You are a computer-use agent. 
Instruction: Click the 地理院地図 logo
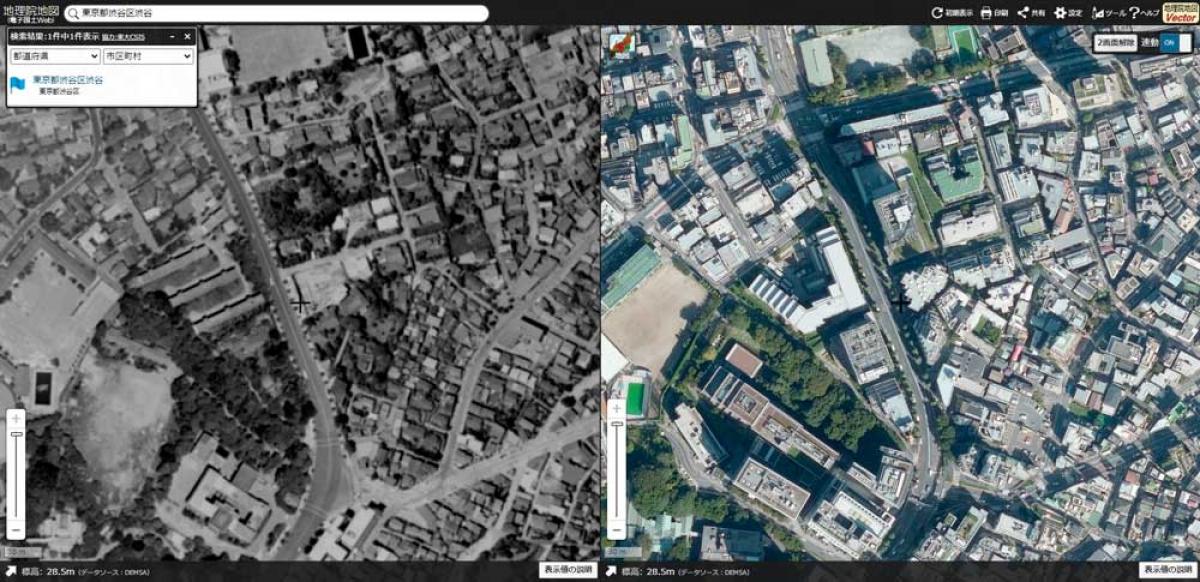pyautogui.click(x=29, y=12)
